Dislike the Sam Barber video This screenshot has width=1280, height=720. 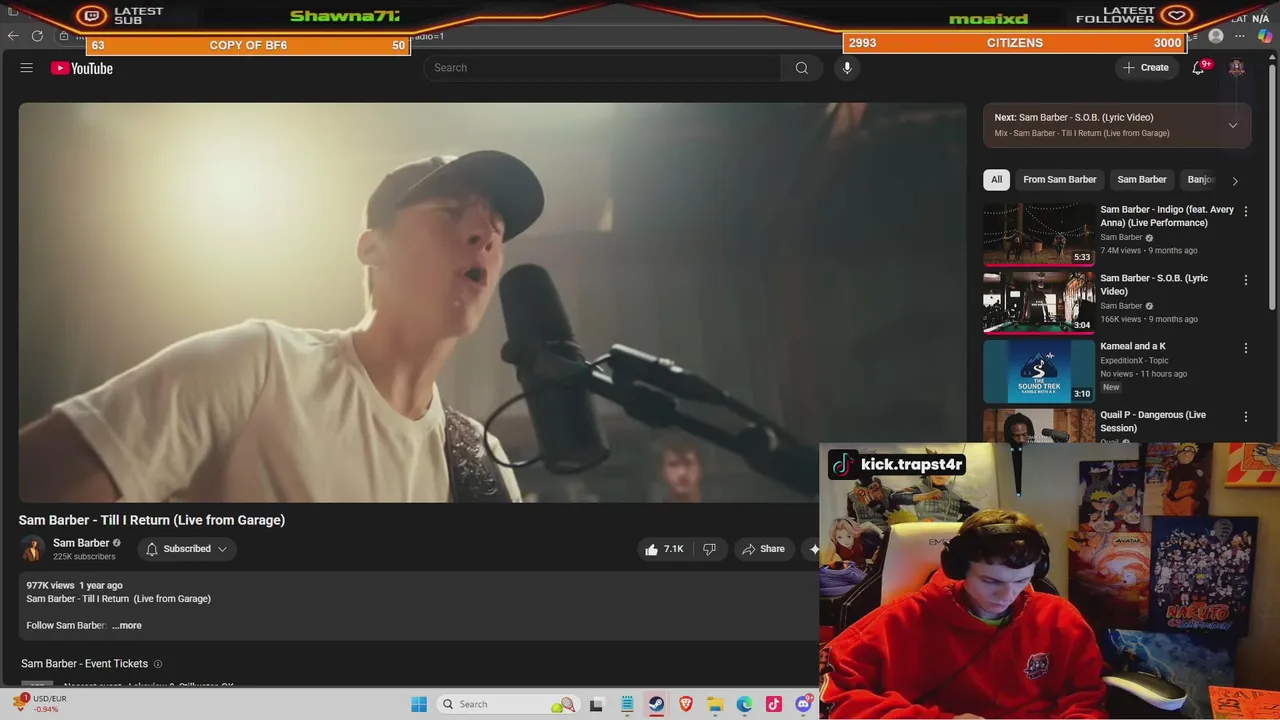click(x=709, y=549)
